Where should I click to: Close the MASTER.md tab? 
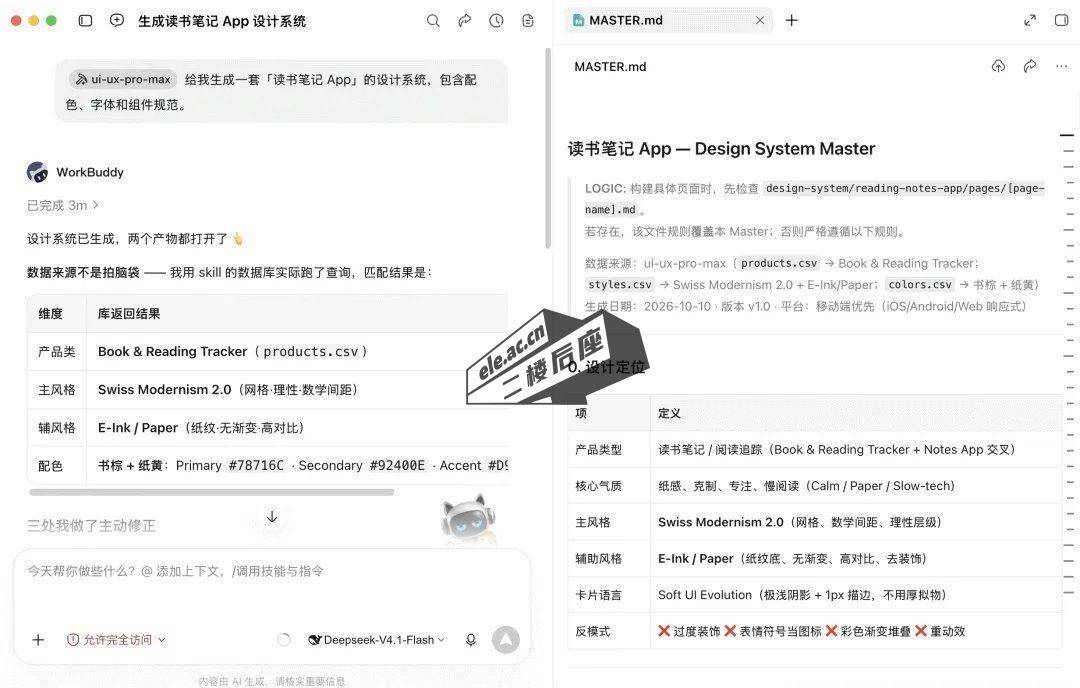pyautogui.click(x=760, y=21)
